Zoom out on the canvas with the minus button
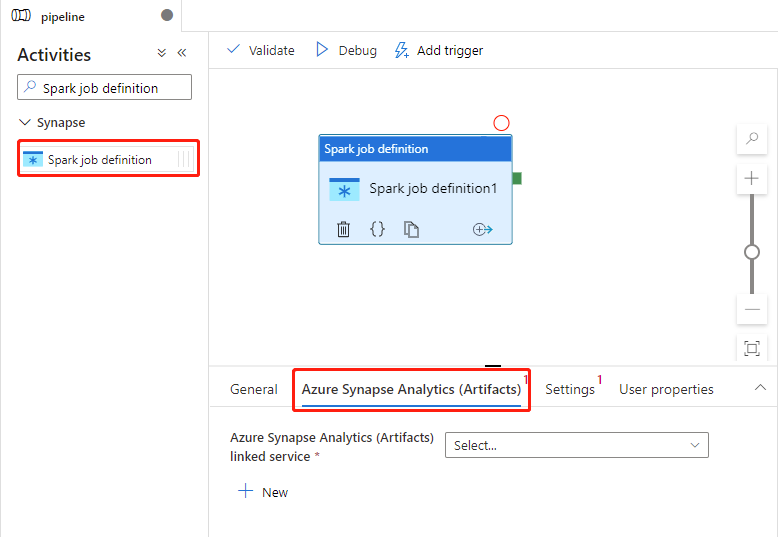Screen dimensions: 778x537 pyautogui.click(x=752, y=309)
